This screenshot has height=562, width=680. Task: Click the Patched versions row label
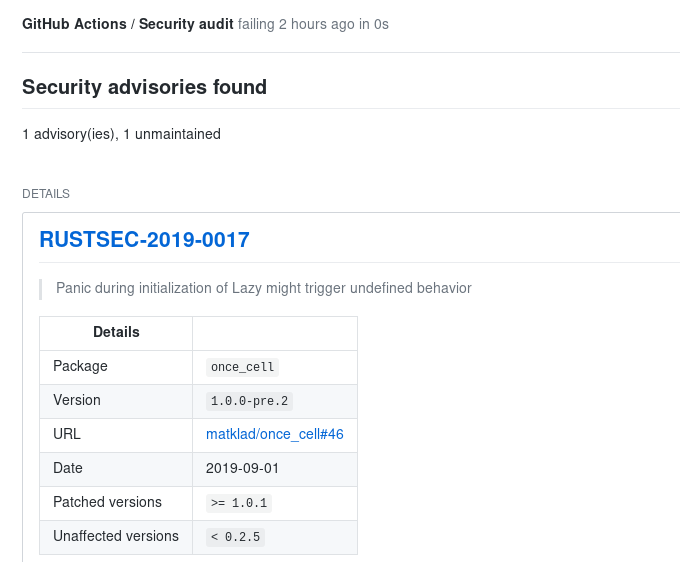click(107, 502)
